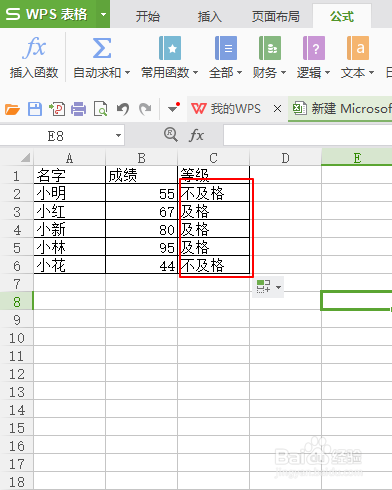
Task: Switch to the 新建 Microsoft document tab
Action: 341,109
